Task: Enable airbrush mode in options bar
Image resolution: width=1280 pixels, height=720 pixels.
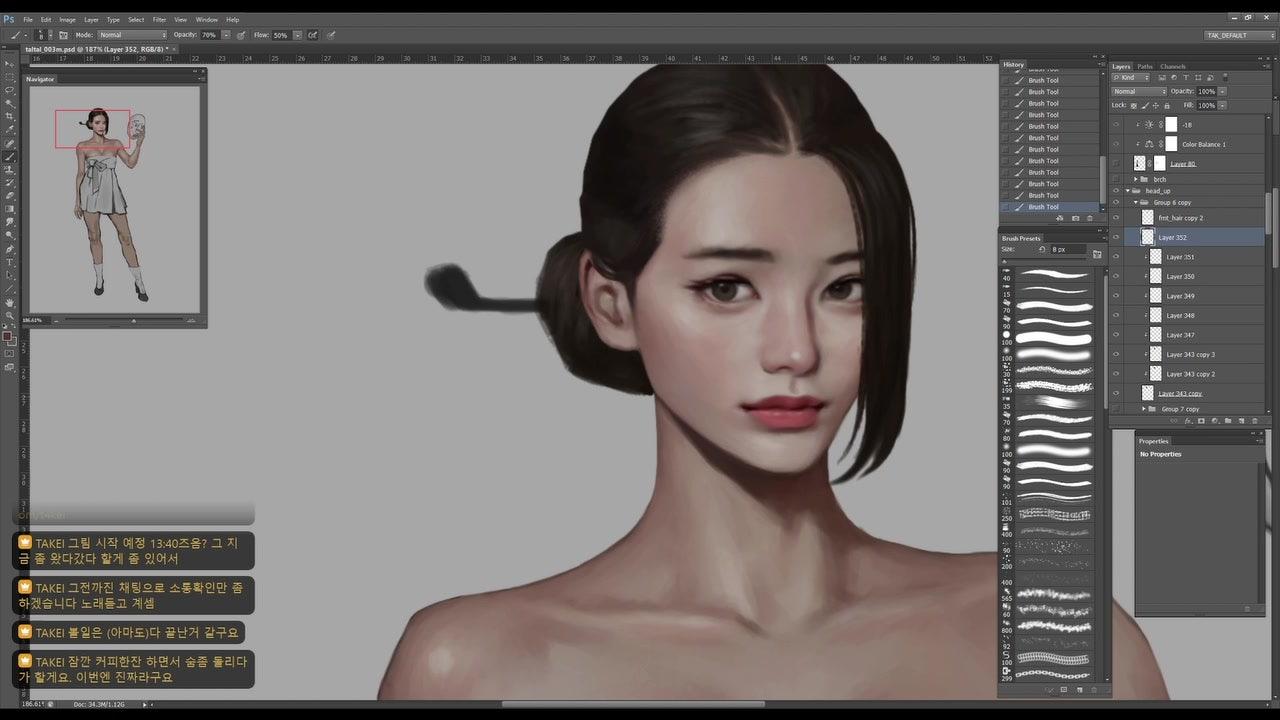Action: tap(313, 35)
